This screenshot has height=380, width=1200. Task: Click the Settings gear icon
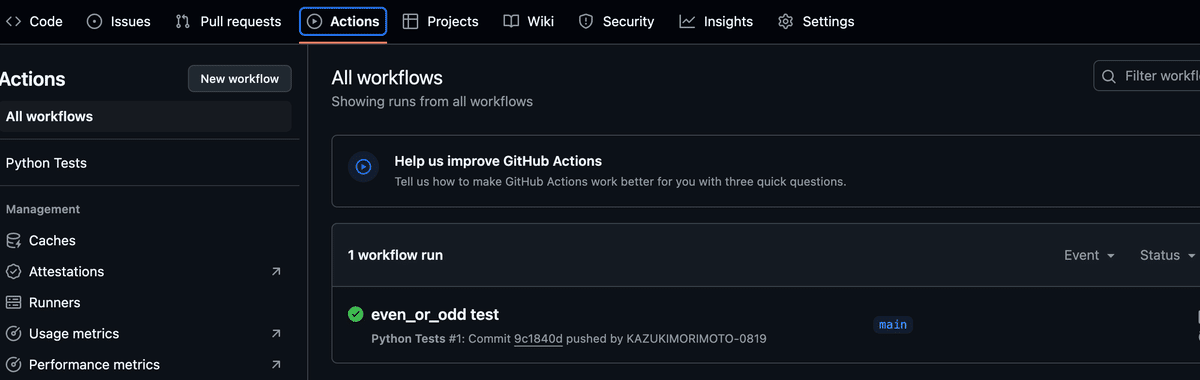click(x=786, y=21)
